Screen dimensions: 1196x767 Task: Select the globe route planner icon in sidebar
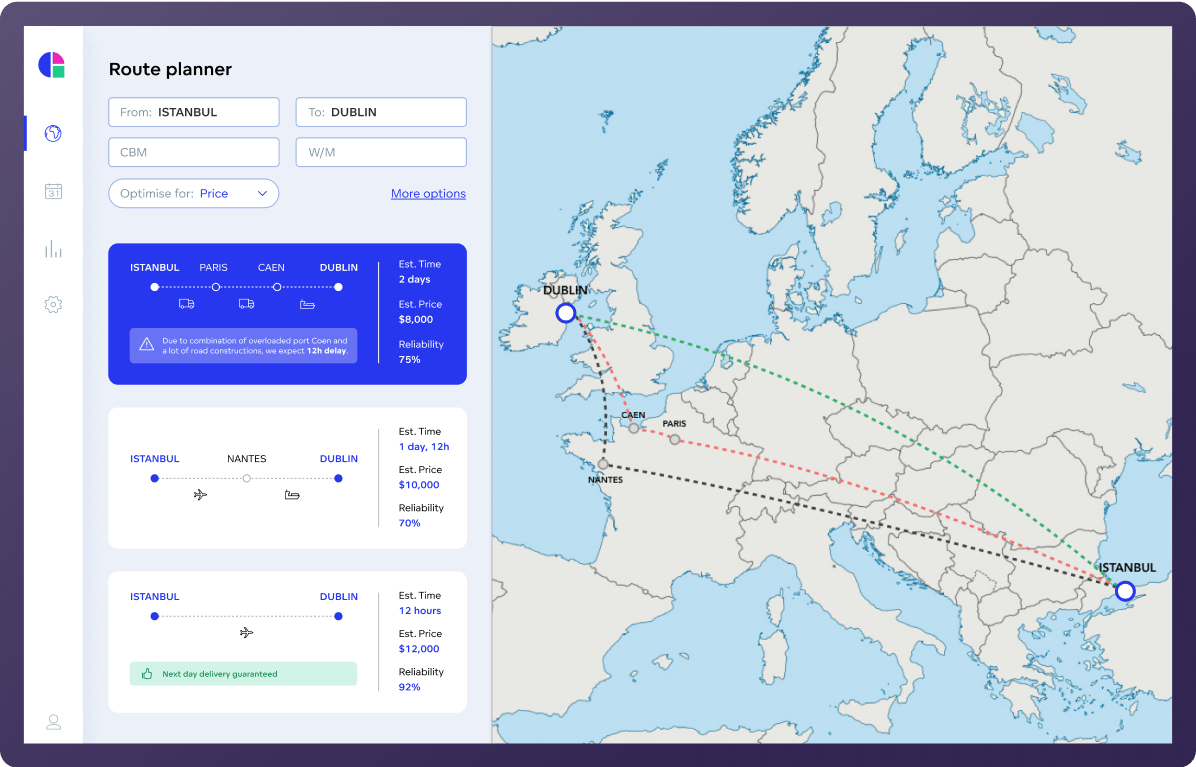(52, 133)
